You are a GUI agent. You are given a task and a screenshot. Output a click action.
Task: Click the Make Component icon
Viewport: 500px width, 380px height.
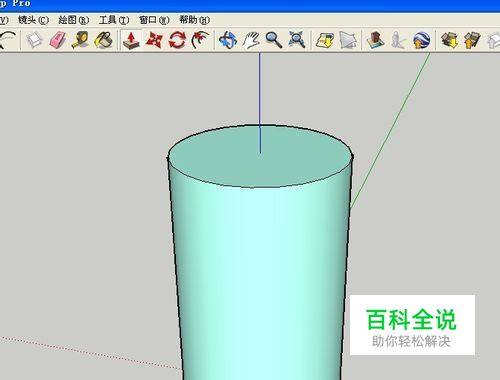34,40
